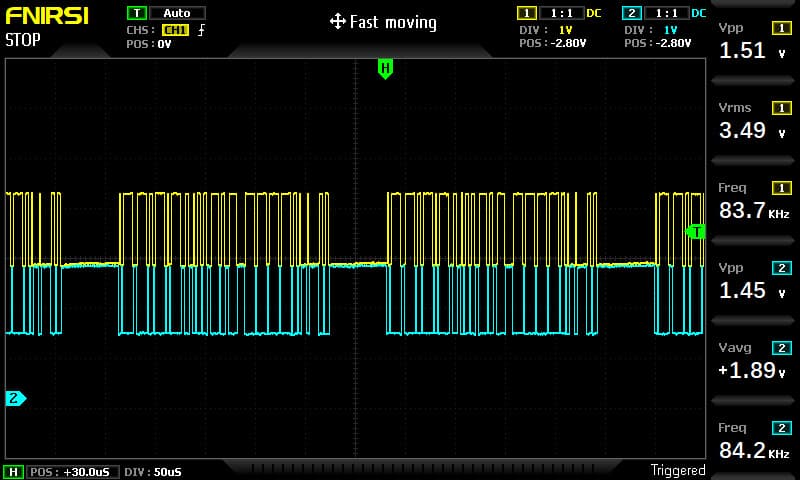Click the channel 1 badge beside Freq 83.7

[782, 188]
